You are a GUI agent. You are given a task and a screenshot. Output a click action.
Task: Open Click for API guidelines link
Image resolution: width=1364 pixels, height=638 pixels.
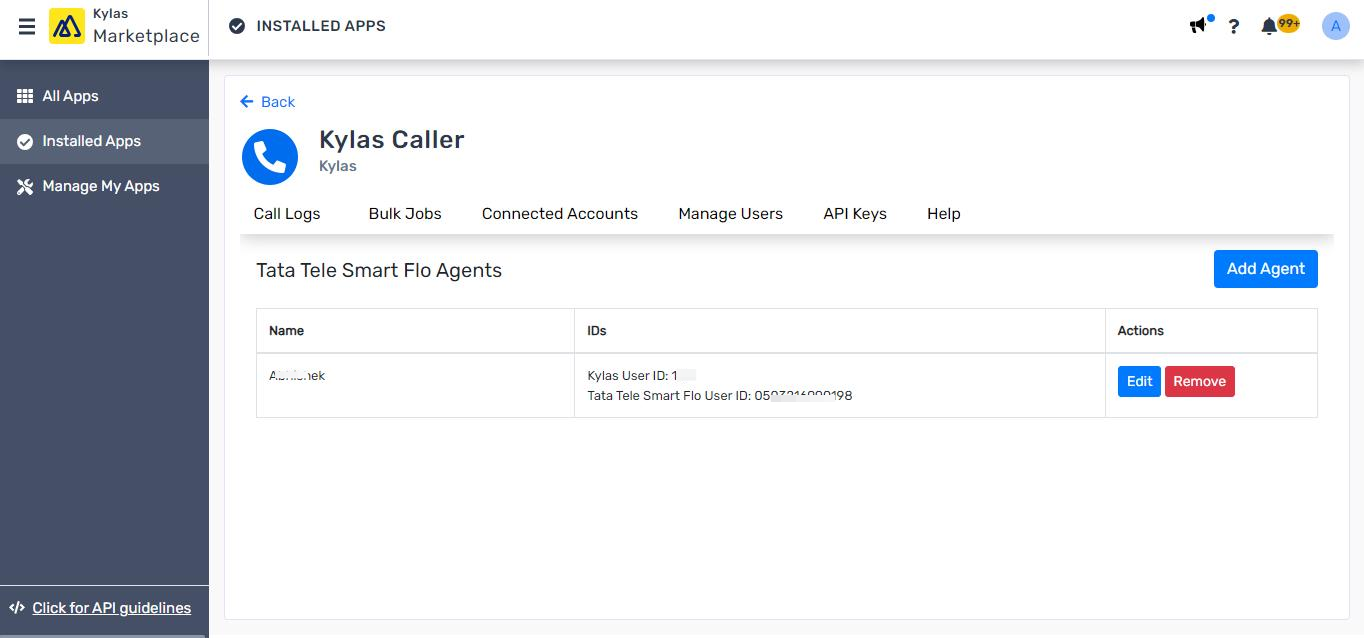[x=111, y=608]
